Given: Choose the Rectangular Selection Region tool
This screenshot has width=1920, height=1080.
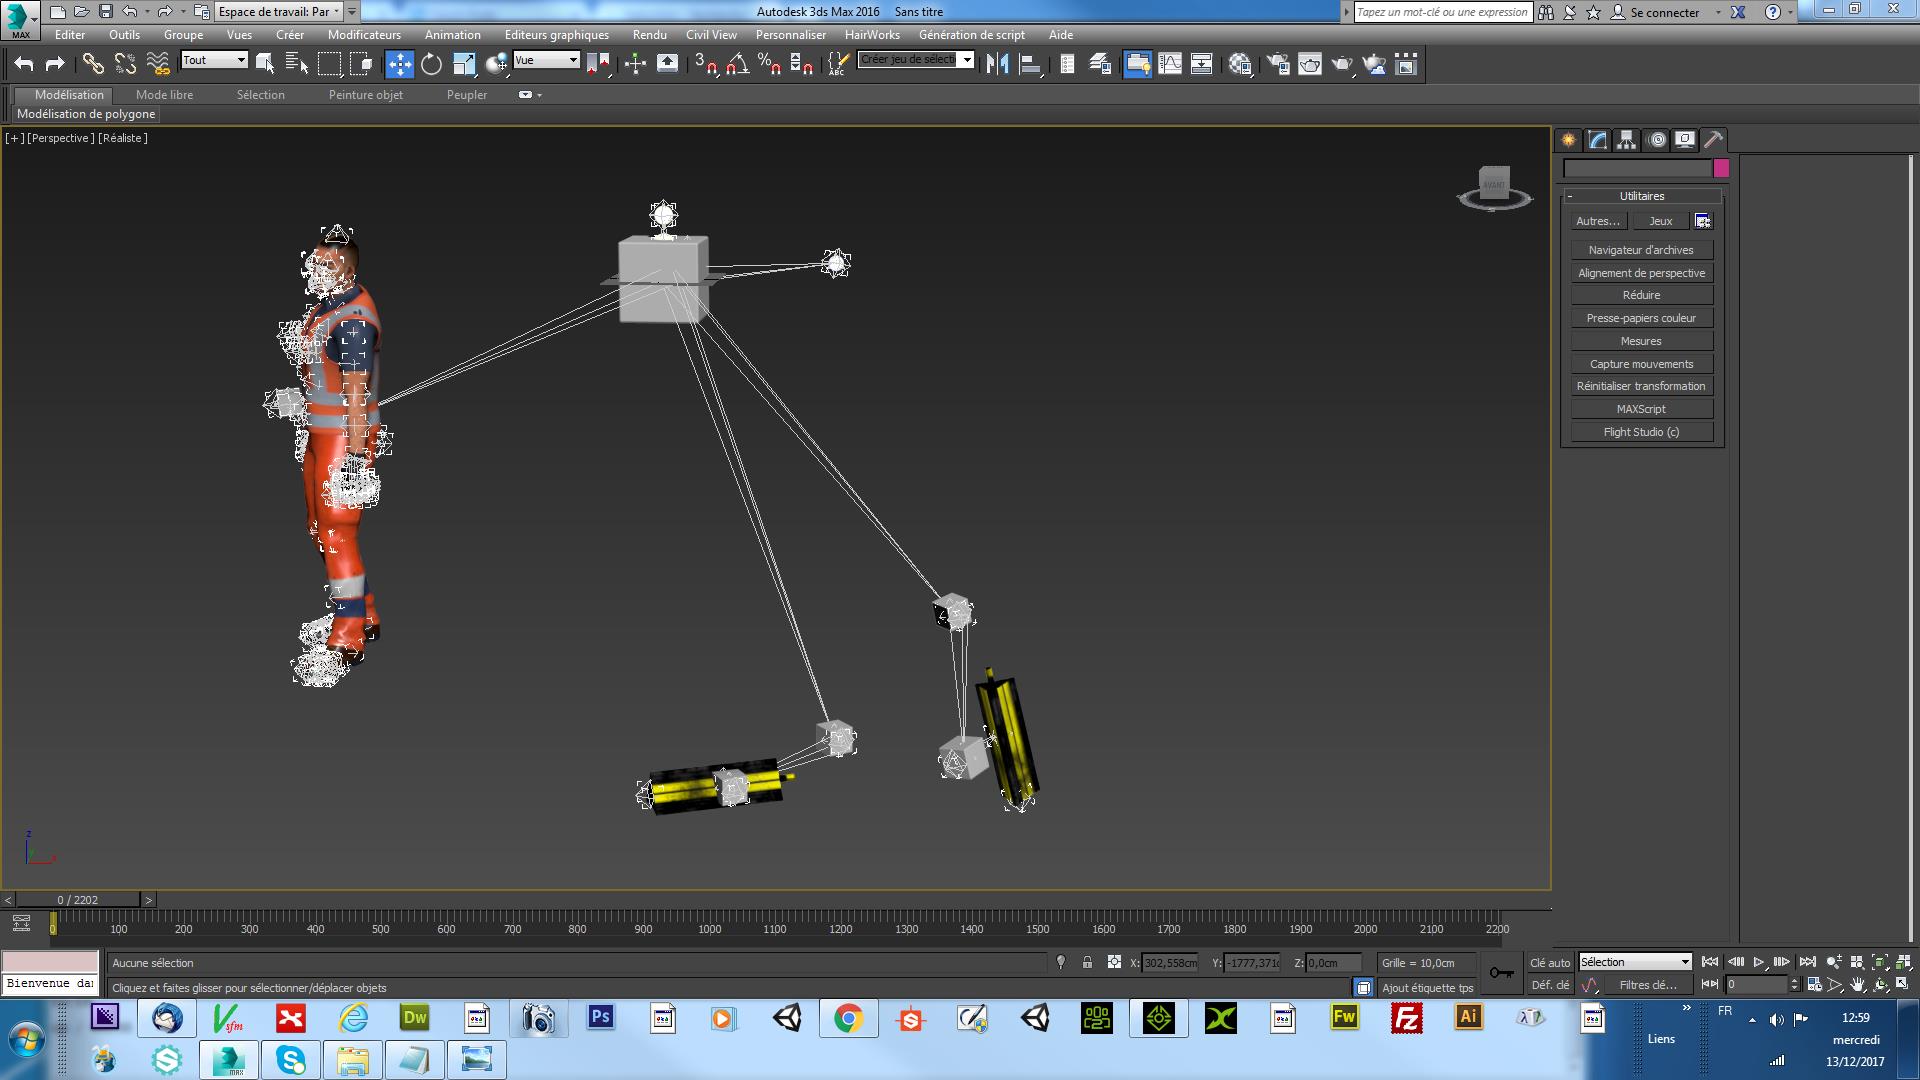Looking at the screenshot, I should 329,64.
